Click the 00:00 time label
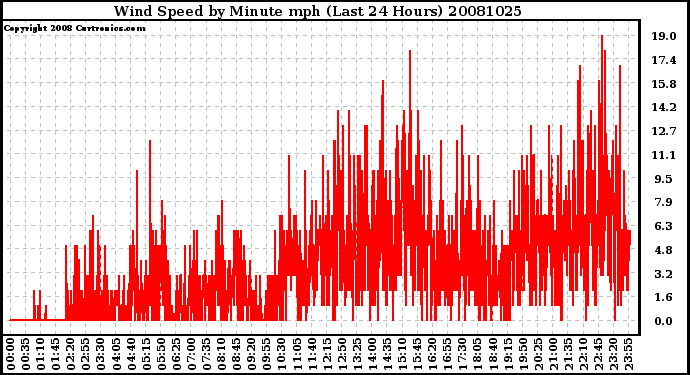Viewport: 690px width, 375px height. coord(11,354)
